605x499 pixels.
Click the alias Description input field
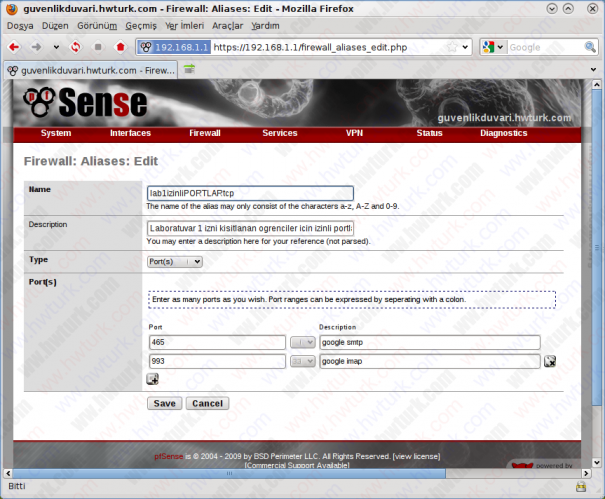pos(250,228)
